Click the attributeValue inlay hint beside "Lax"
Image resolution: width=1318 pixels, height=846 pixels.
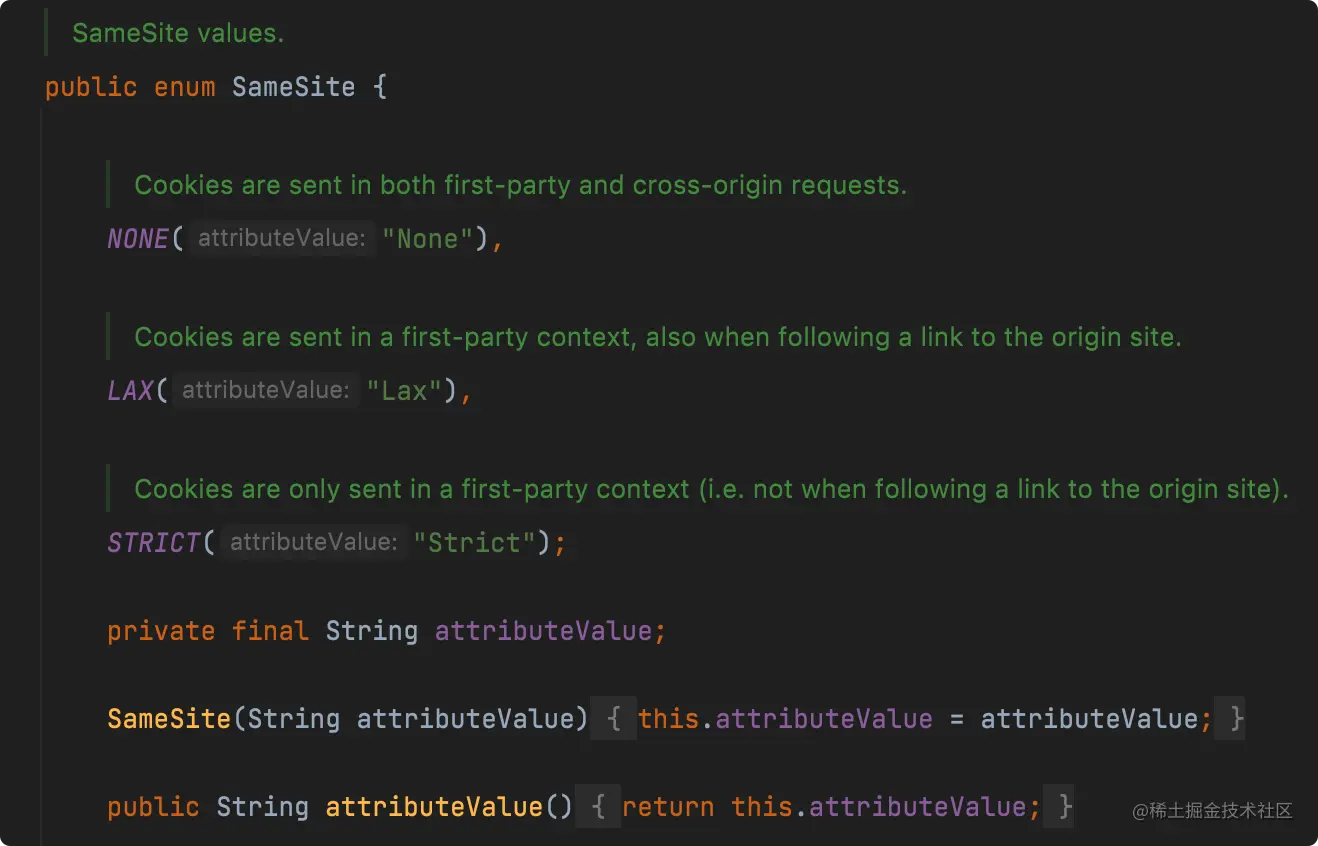coord(264,390)
